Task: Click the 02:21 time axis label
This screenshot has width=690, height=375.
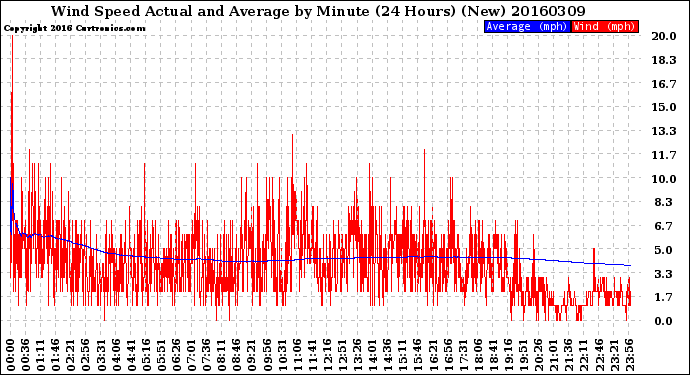Action: point(71,355)
